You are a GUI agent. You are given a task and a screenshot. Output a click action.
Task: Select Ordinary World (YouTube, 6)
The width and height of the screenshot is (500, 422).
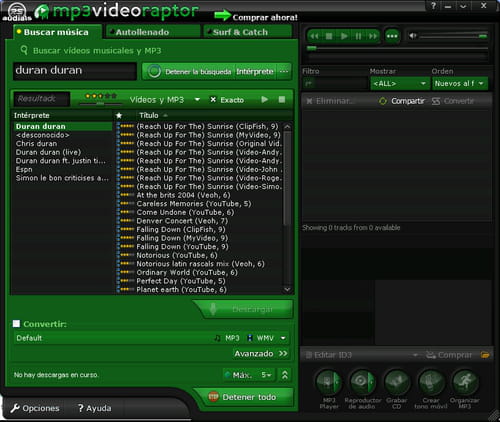[187, 273]
